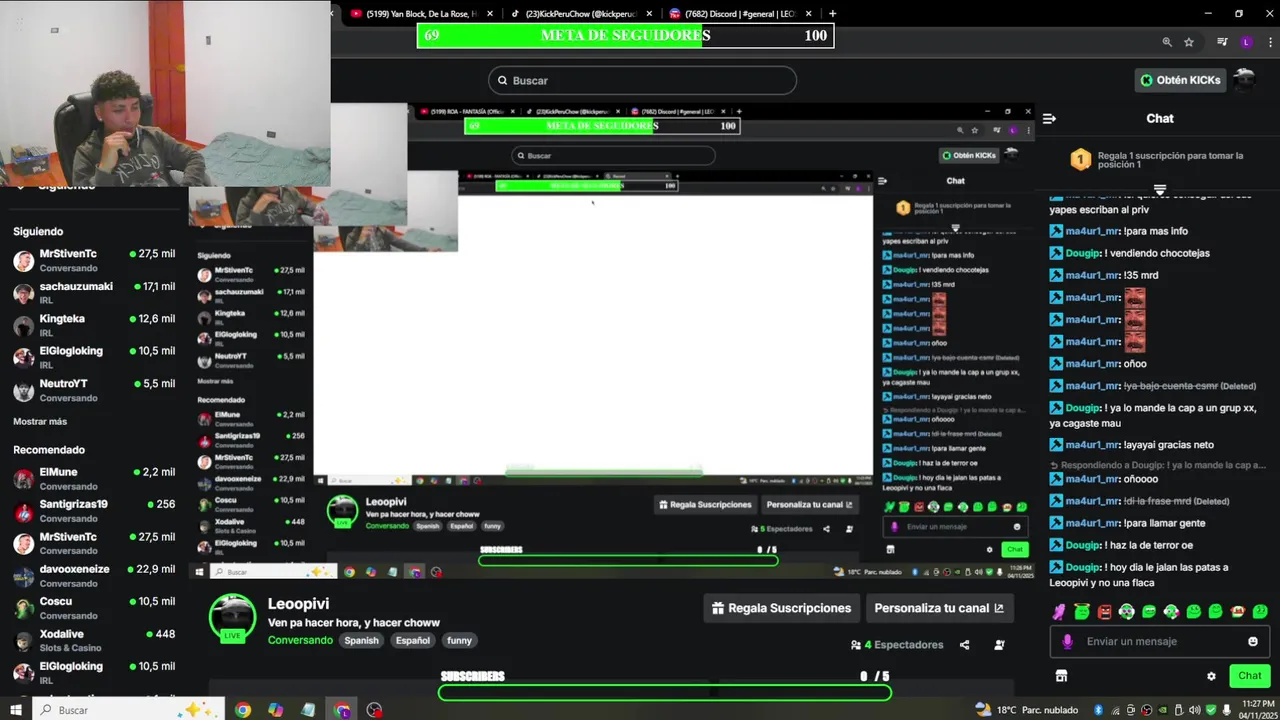
Task: Open the OBS Studio taskbar icon
Action: pos(374,710)
